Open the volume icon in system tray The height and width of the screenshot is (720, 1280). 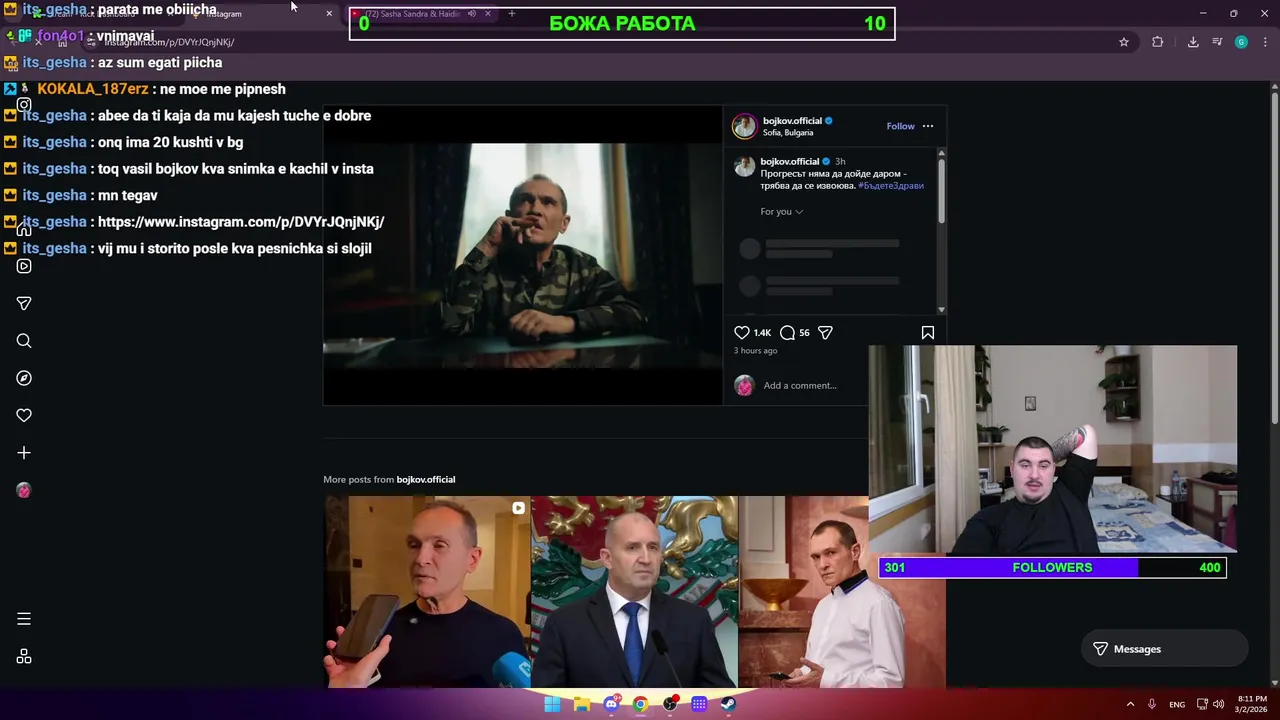pos(1218,704)
